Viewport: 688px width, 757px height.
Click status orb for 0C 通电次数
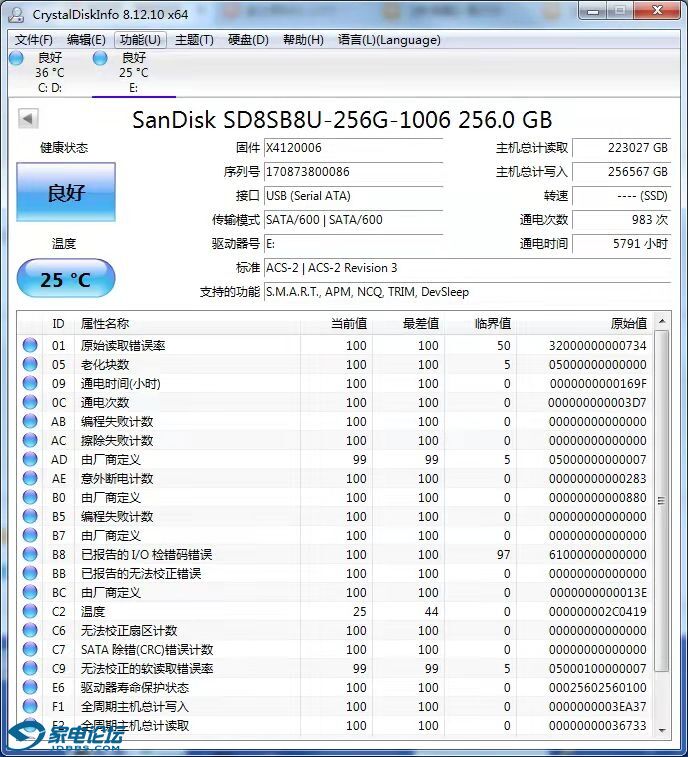pyautogui.click(x=30, y=402)
